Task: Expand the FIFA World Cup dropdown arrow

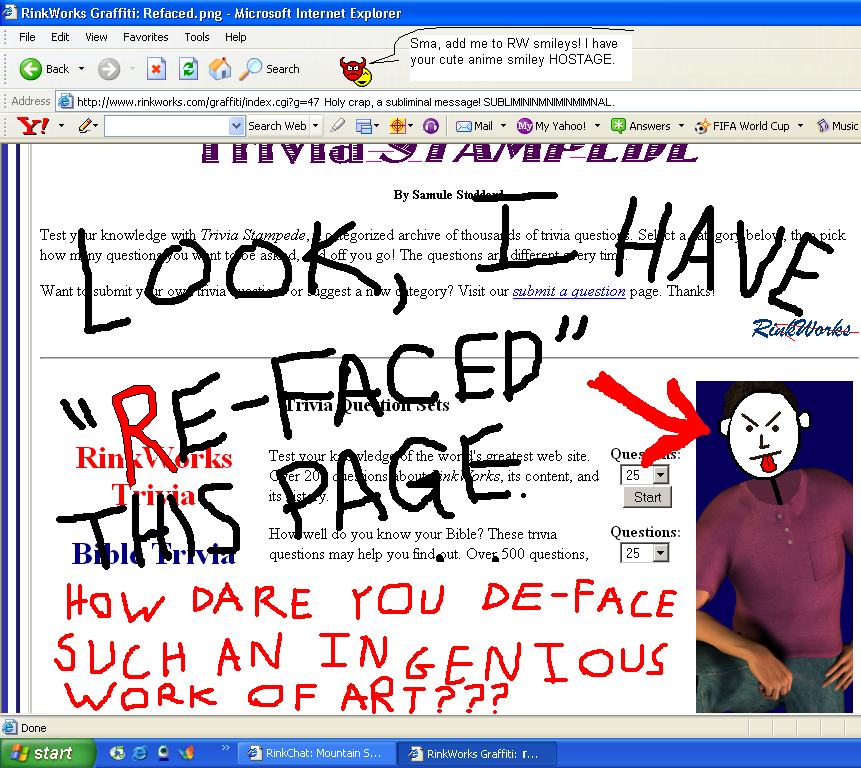Action: (800, 126)
